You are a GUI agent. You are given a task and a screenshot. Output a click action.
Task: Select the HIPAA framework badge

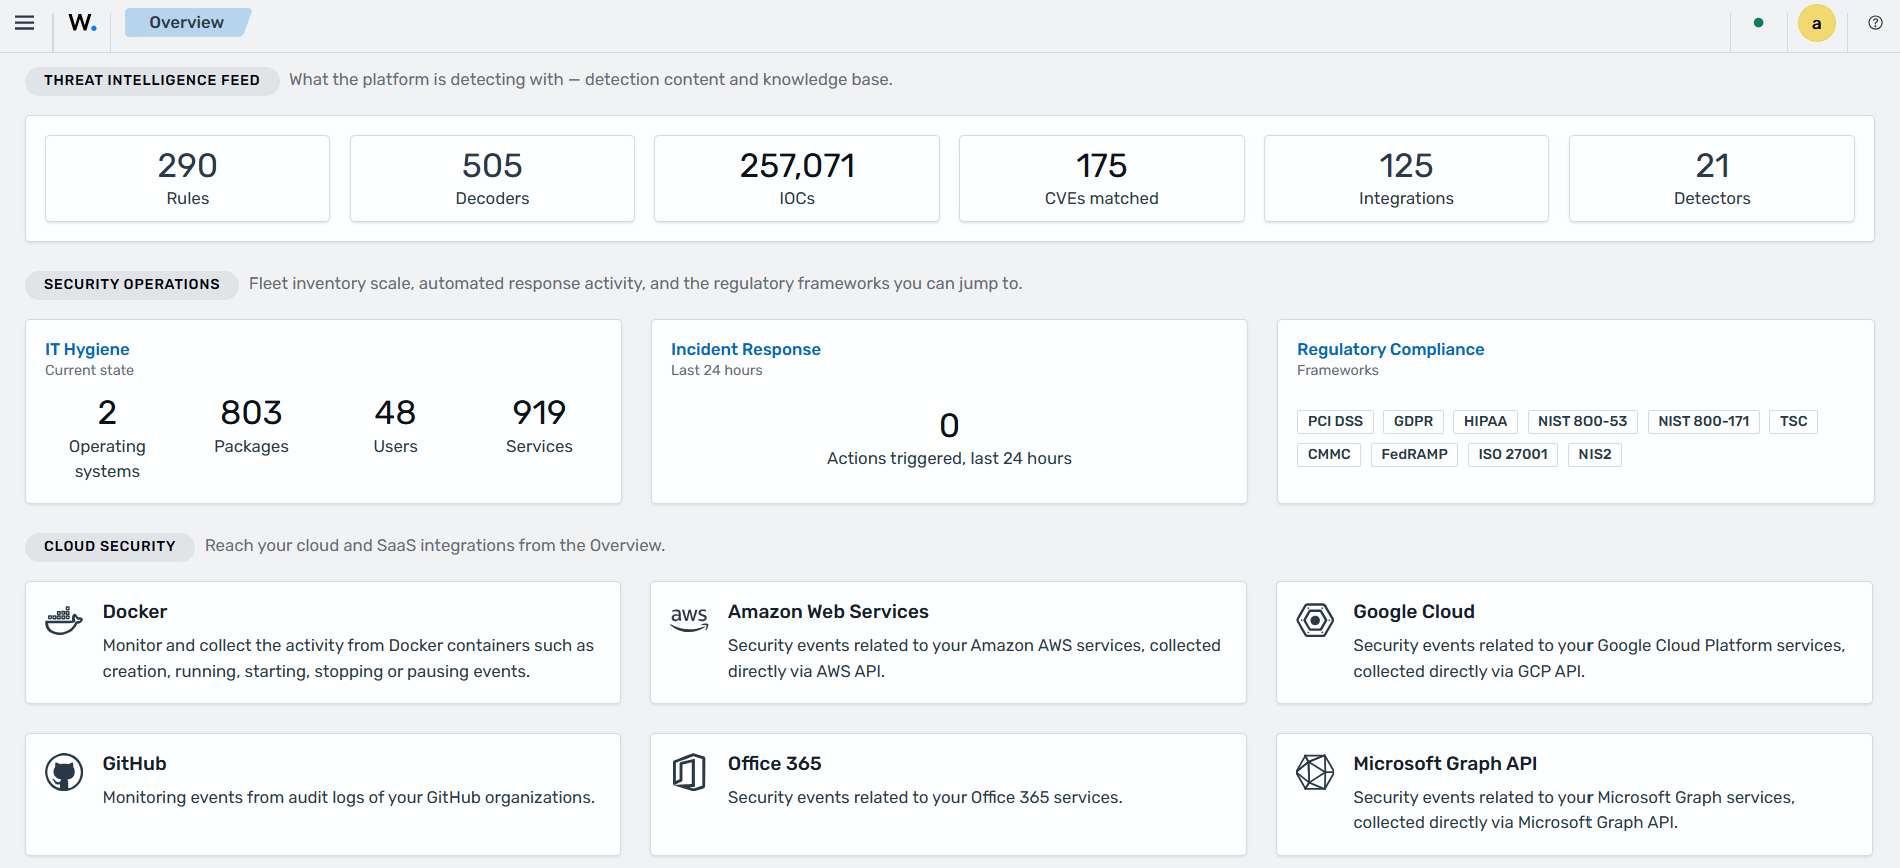point(1485,422)
